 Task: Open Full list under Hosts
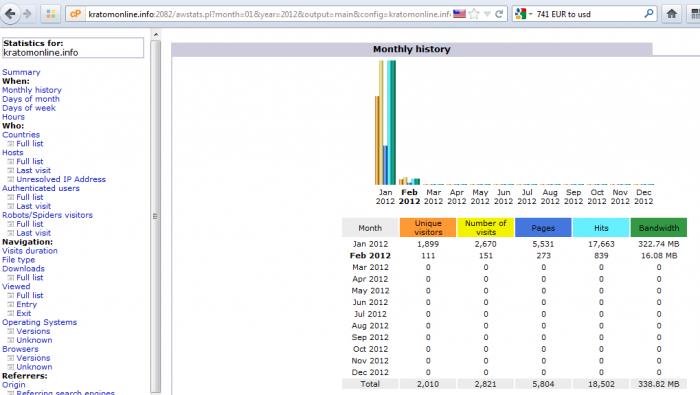(x=30, y=161)
